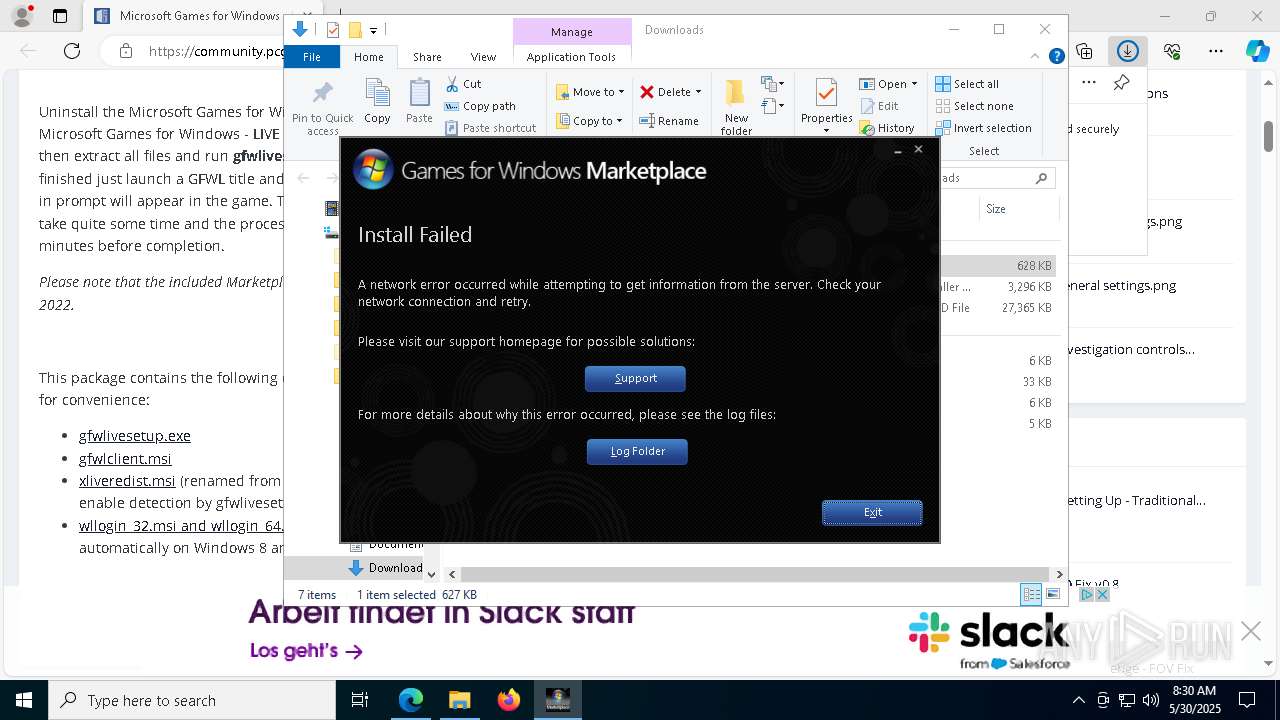1280x720 pixels.
Task: Switch to Large icons view in status bar
Action: coord(1052,594)
